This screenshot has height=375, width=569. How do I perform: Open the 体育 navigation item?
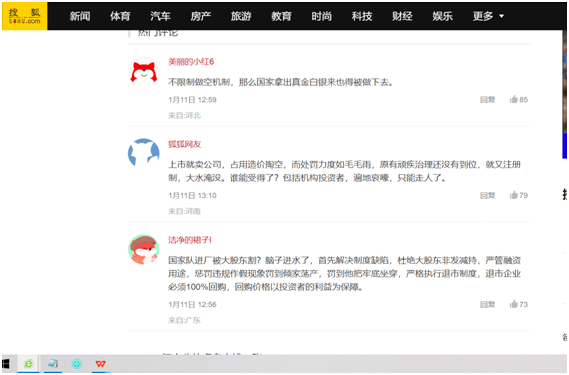tap(120, 16)
